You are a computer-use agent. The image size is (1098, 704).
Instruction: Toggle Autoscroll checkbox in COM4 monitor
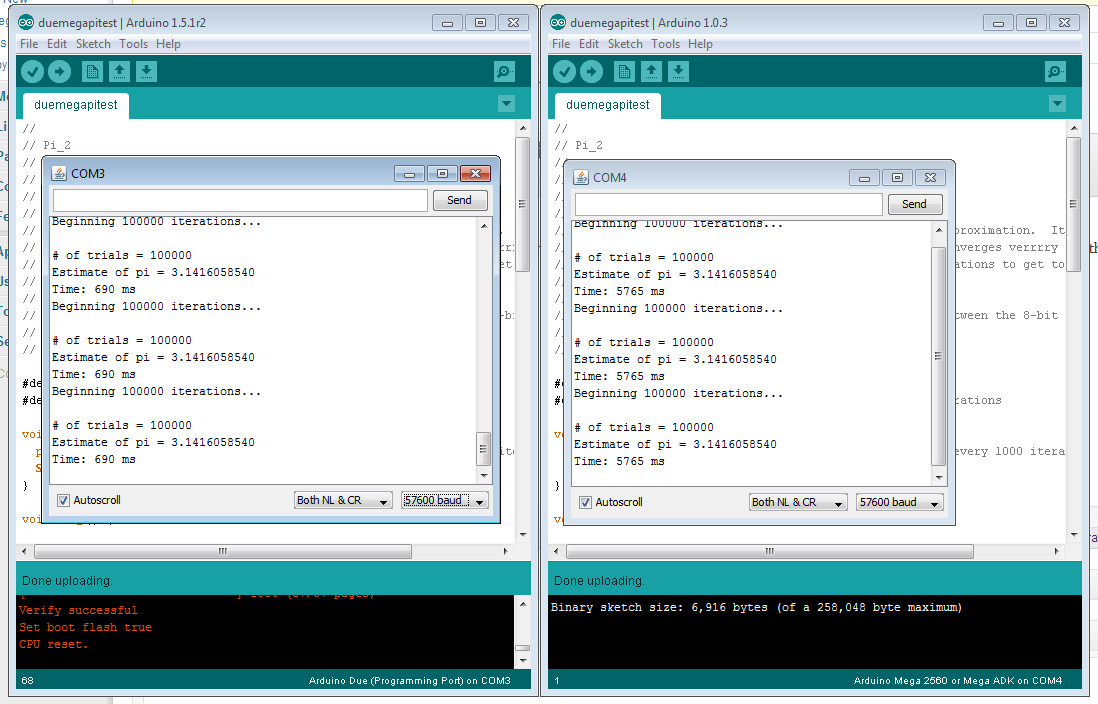tap(586, 502)
